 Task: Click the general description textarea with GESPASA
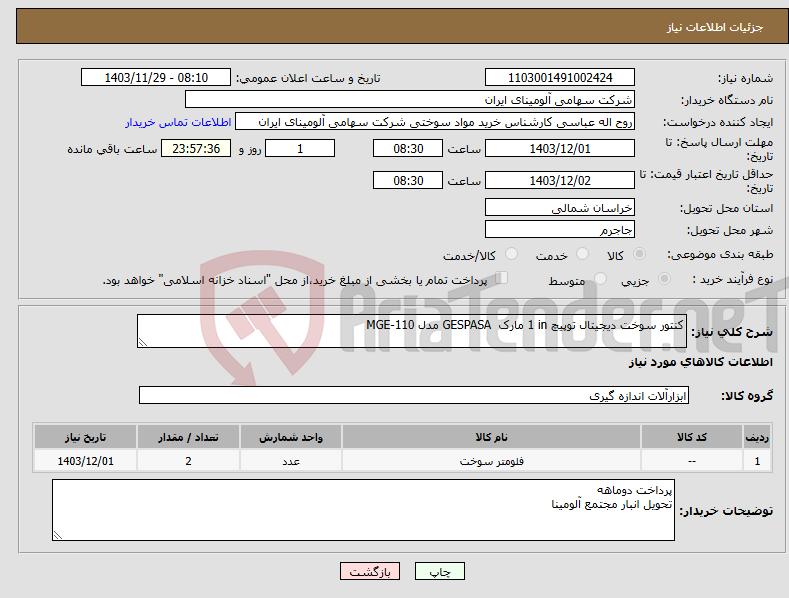tap(412, 331)
